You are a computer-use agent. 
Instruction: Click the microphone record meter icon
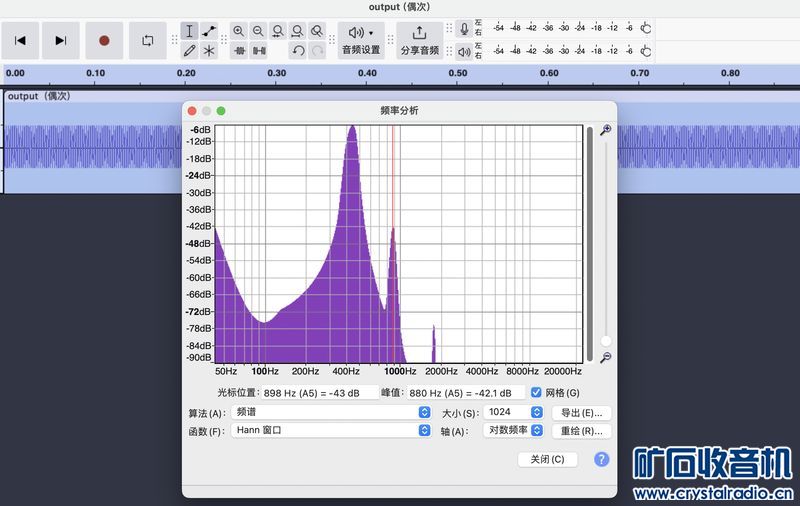[x=464, y=29]
